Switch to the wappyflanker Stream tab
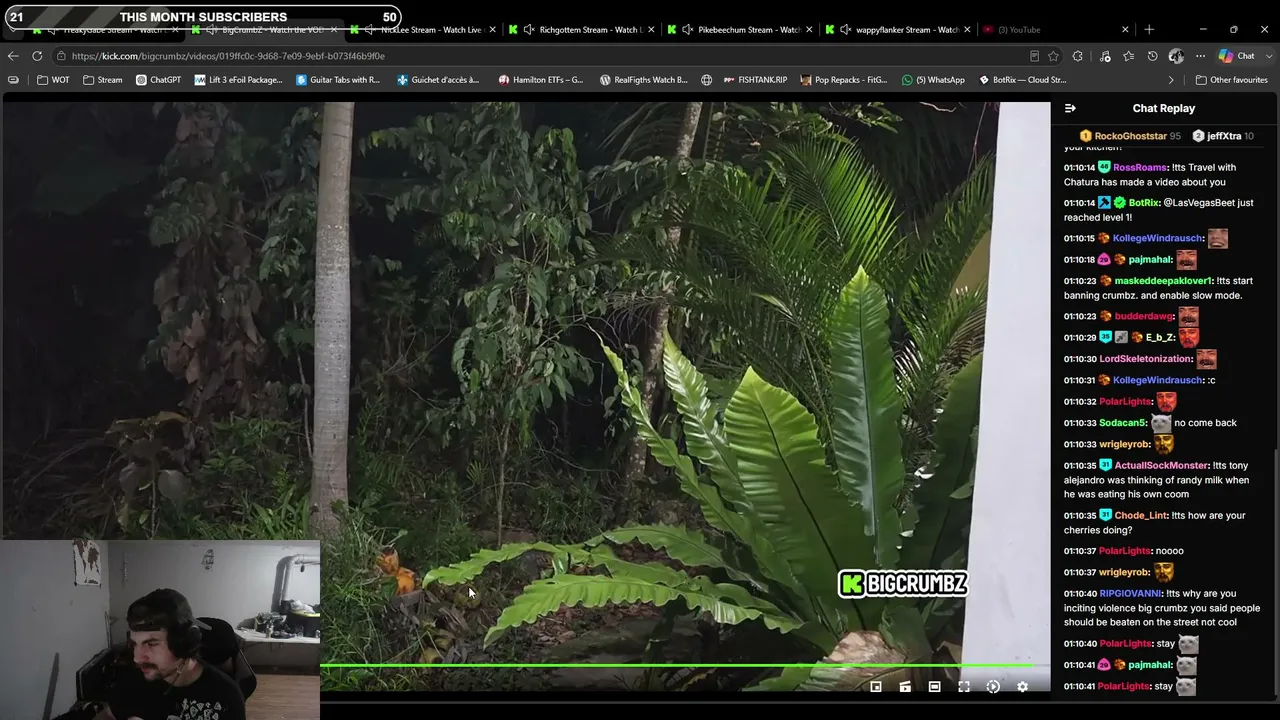This screenshot has height=720, width=1280. 897,30
